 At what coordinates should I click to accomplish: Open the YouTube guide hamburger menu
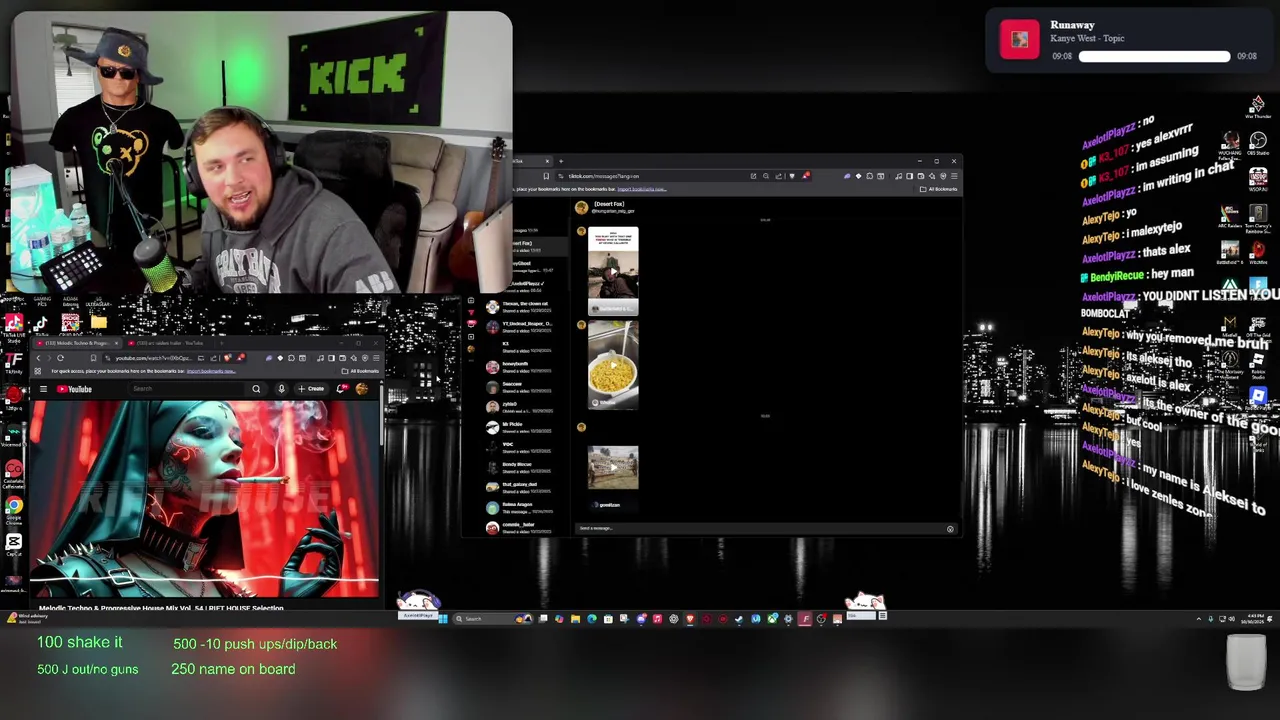(x=43, y=389)
